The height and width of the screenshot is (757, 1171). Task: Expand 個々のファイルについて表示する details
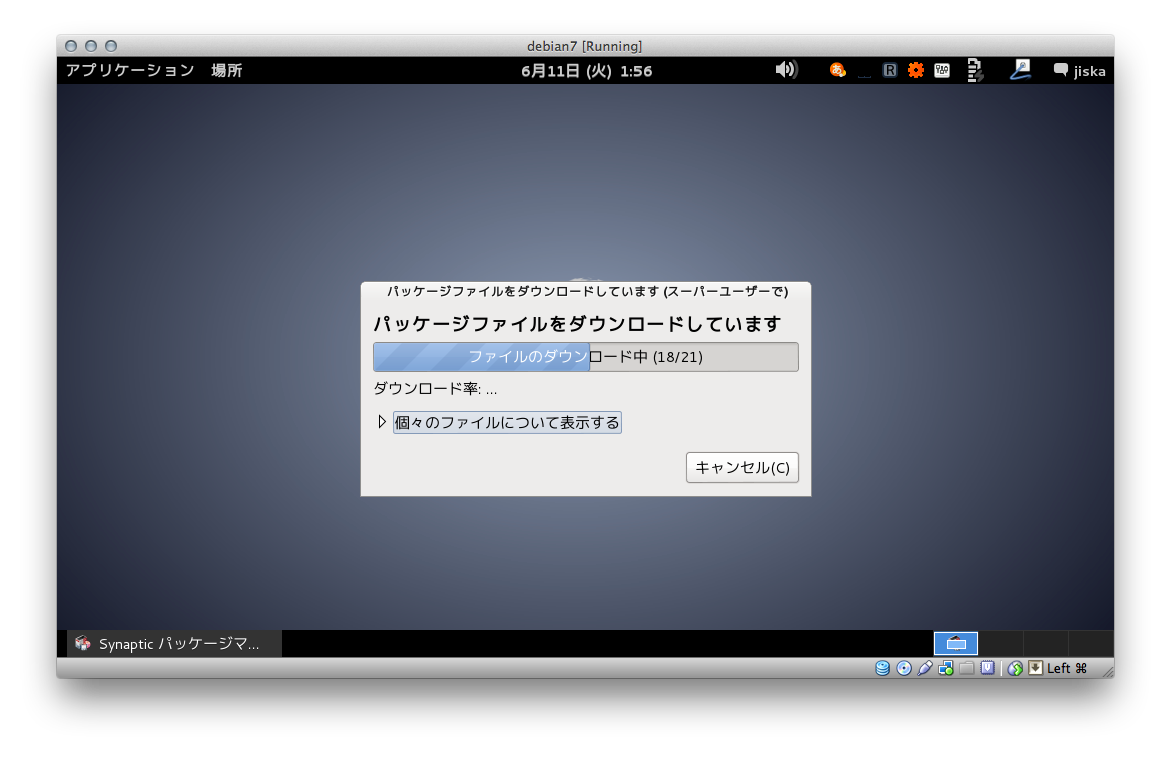pyautogui.click(x=500, y=423)
